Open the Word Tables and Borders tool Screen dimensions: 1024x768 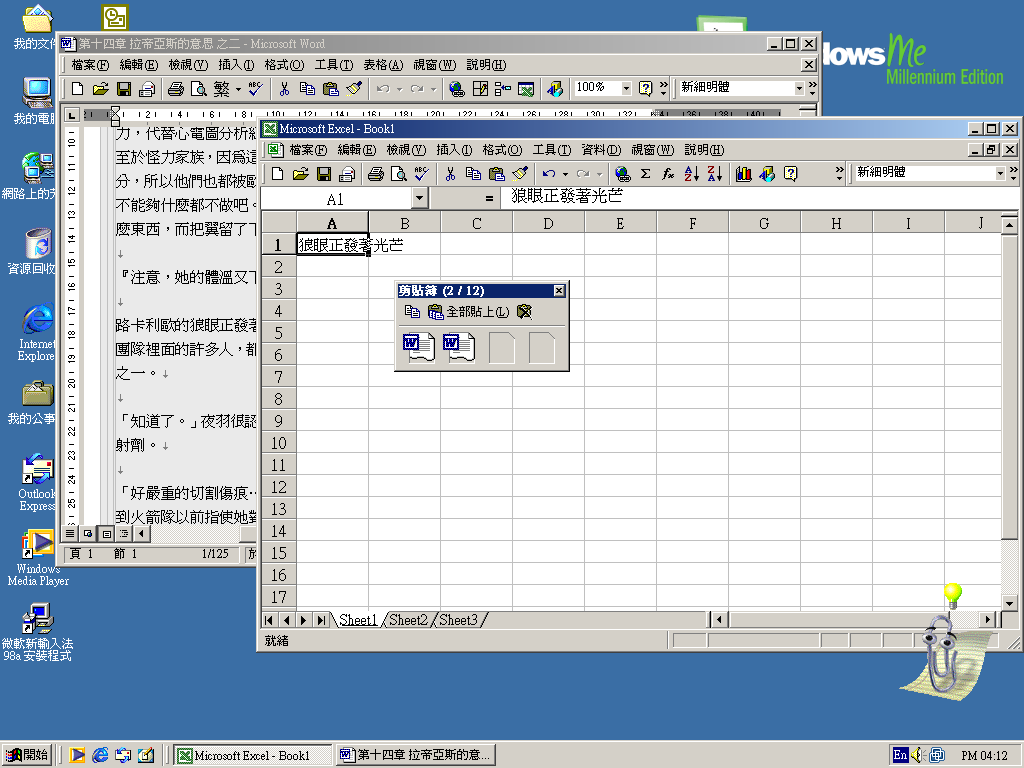[480, 89]
